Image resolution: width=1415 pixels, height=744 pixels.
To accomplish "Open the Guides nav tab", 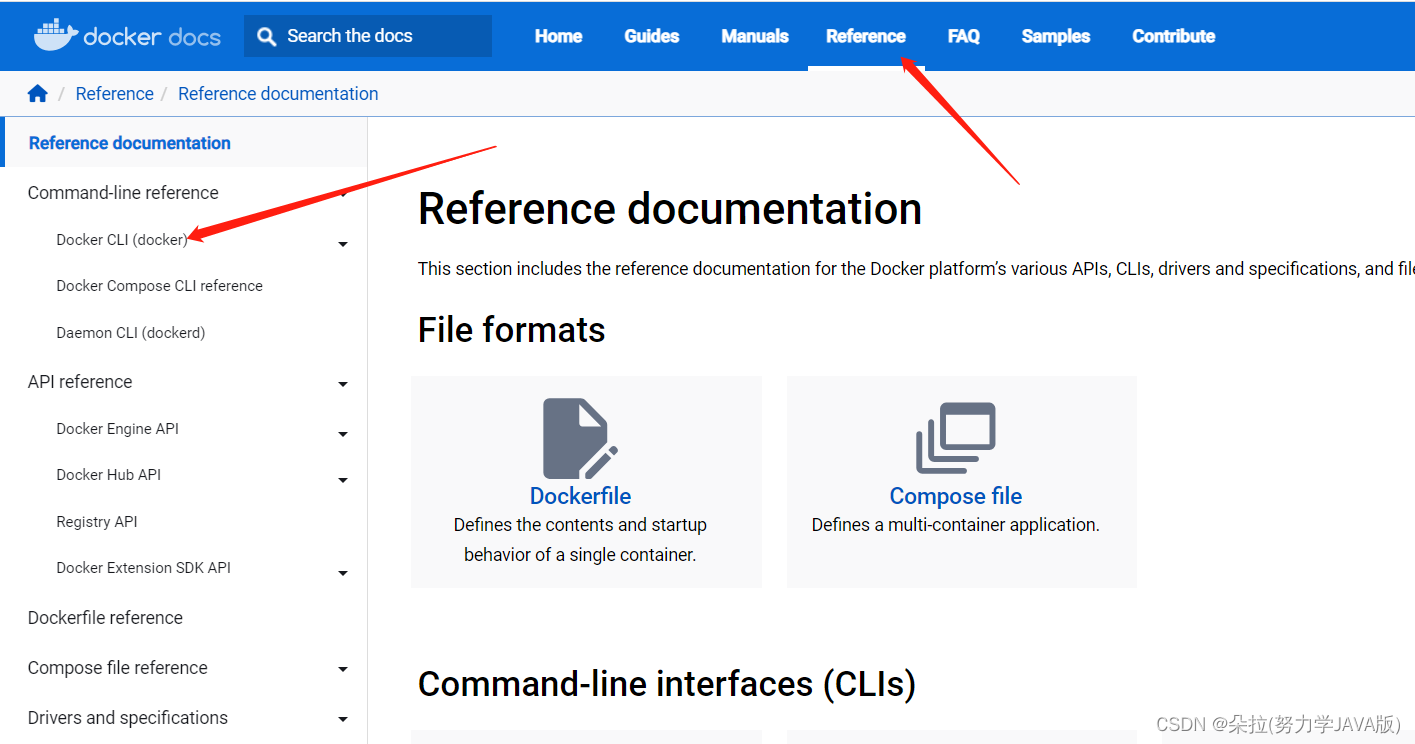I will pyautogui.click(x=652, y=36).
